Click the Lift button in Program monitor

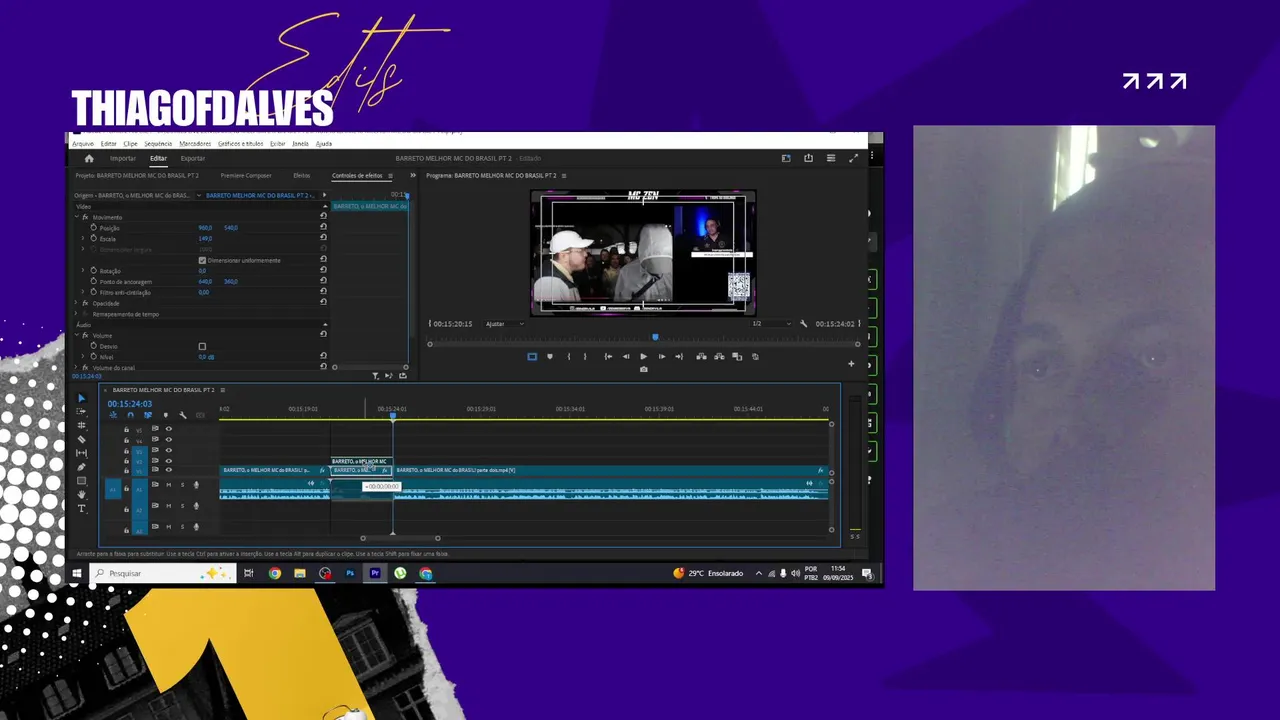pos(701,356)
